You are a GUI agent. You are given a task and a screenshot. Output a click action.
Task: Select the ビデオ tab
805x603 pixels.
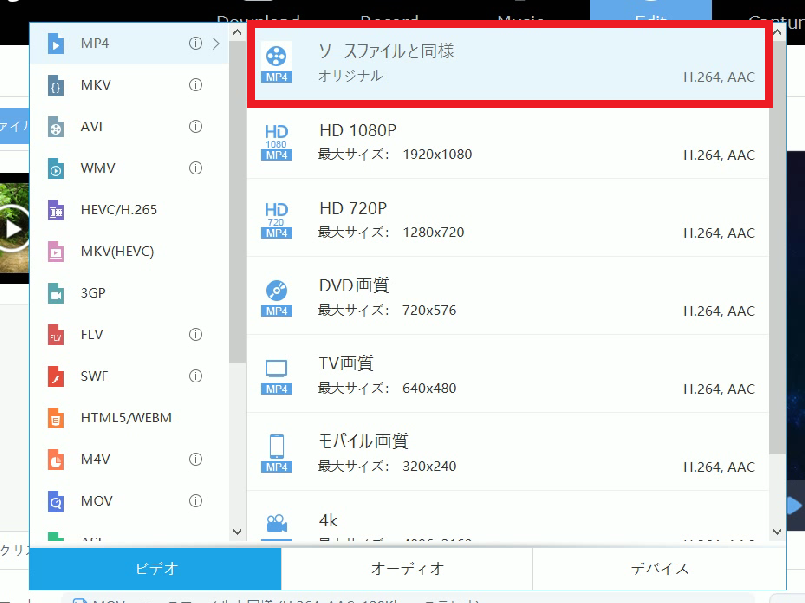pyautogui.click(x=155, y=569)
